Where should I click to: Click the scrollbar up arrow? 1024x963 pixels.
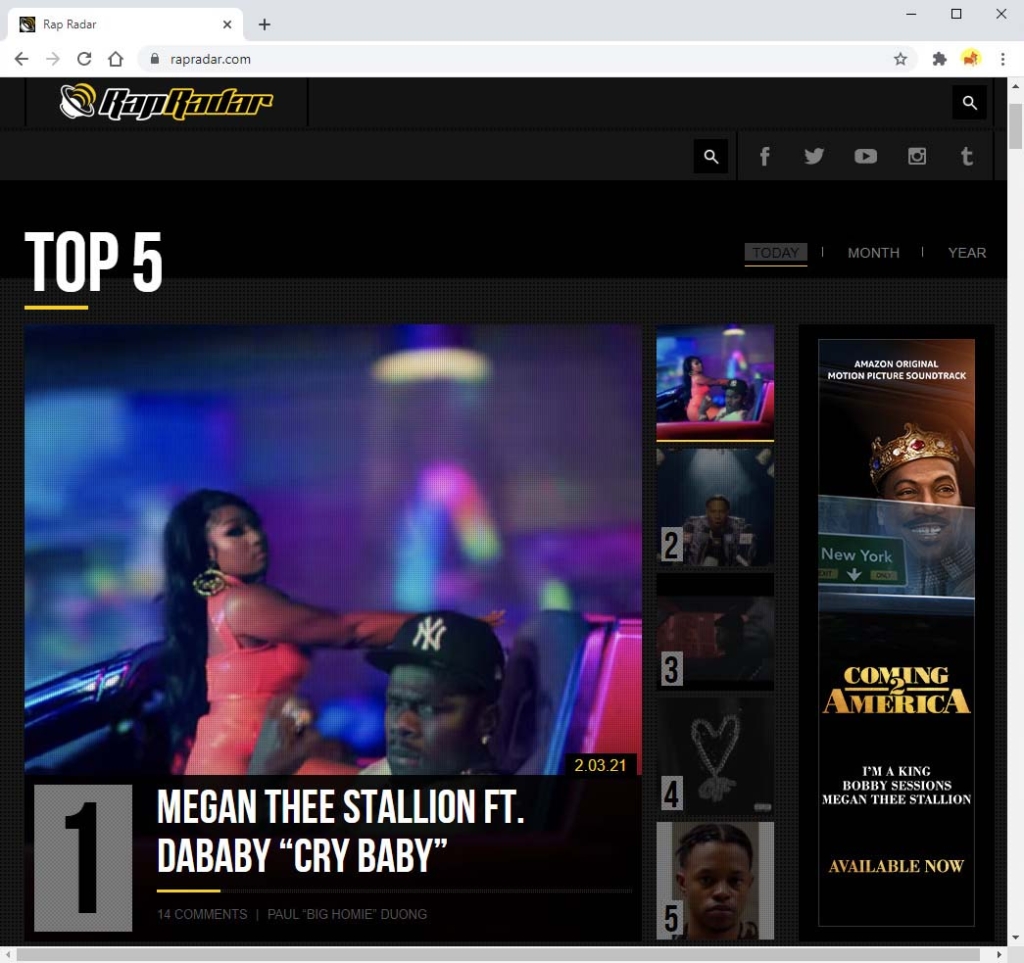click(x=1016, y=86)
